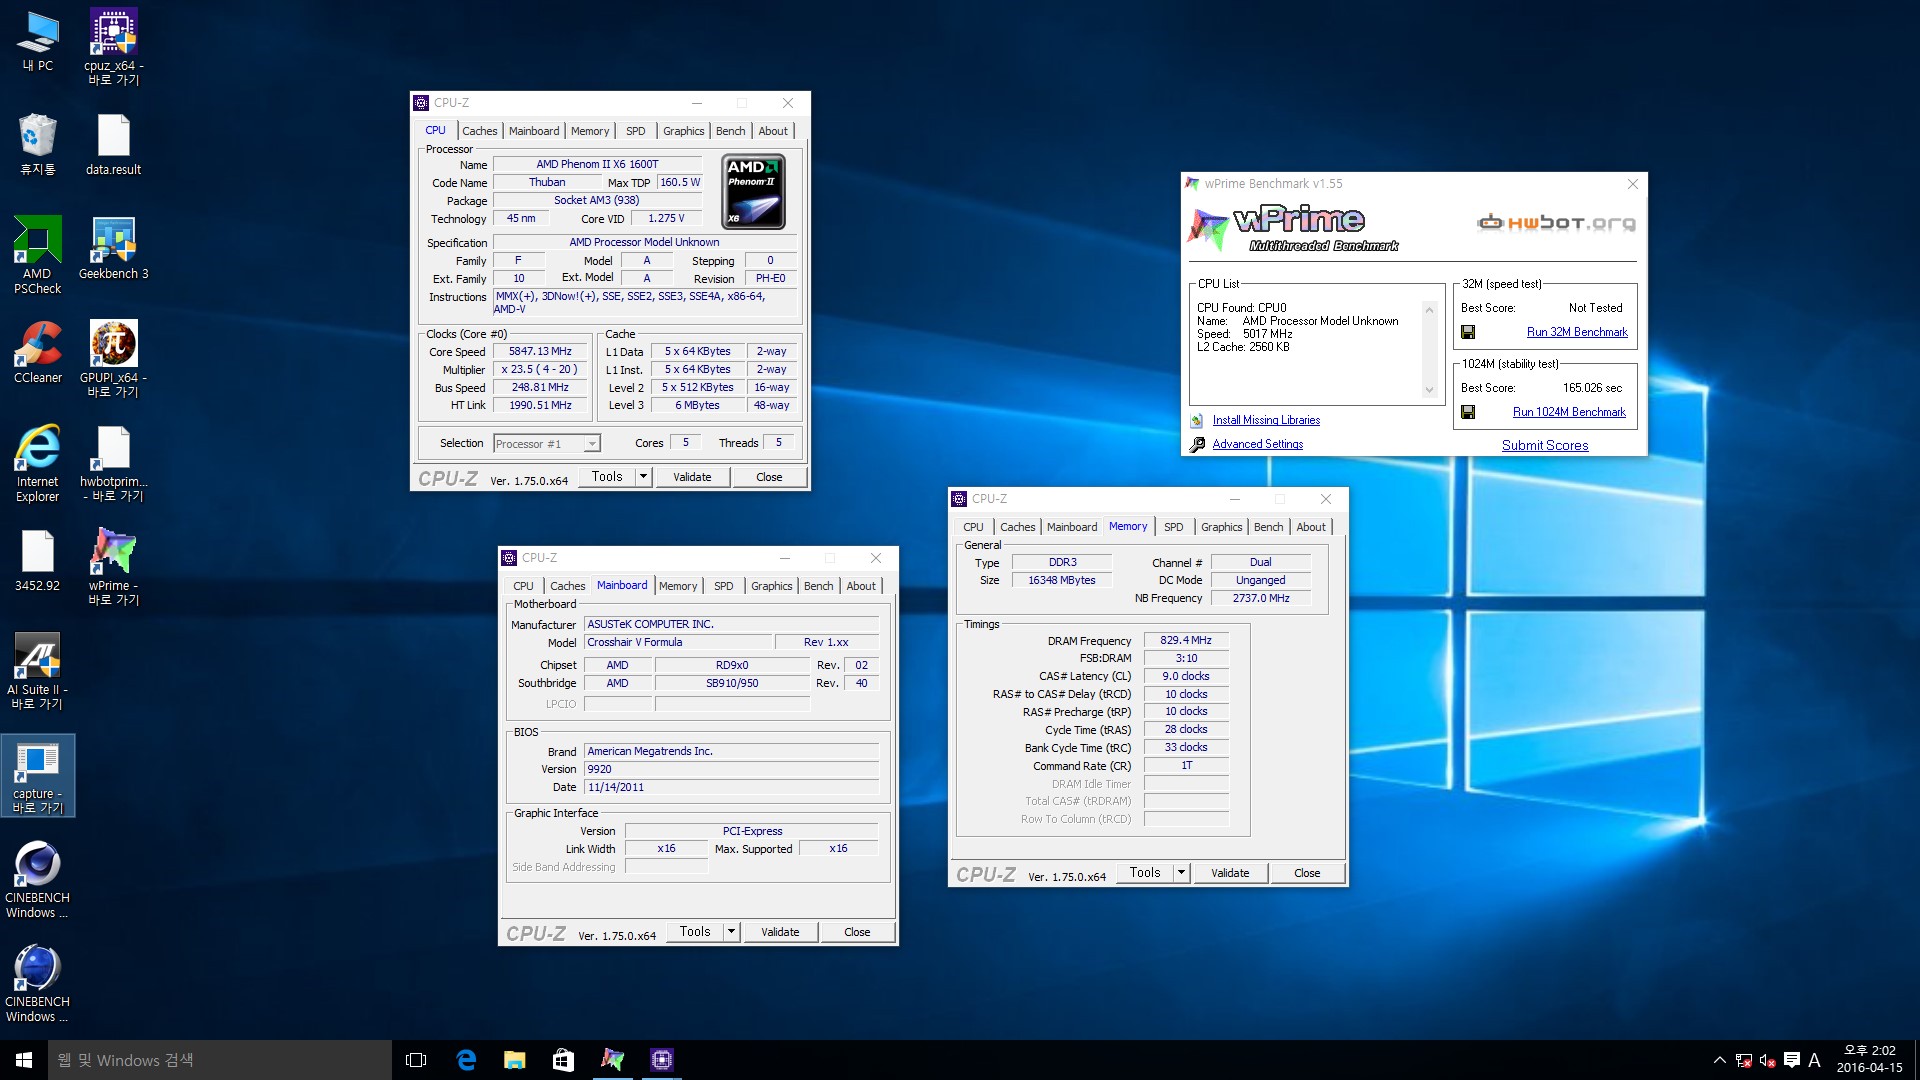Switch to Caches tab in CPU-Z CPU window
Viewport: 1920px width, 1080px height.
(x=480, y=131)
